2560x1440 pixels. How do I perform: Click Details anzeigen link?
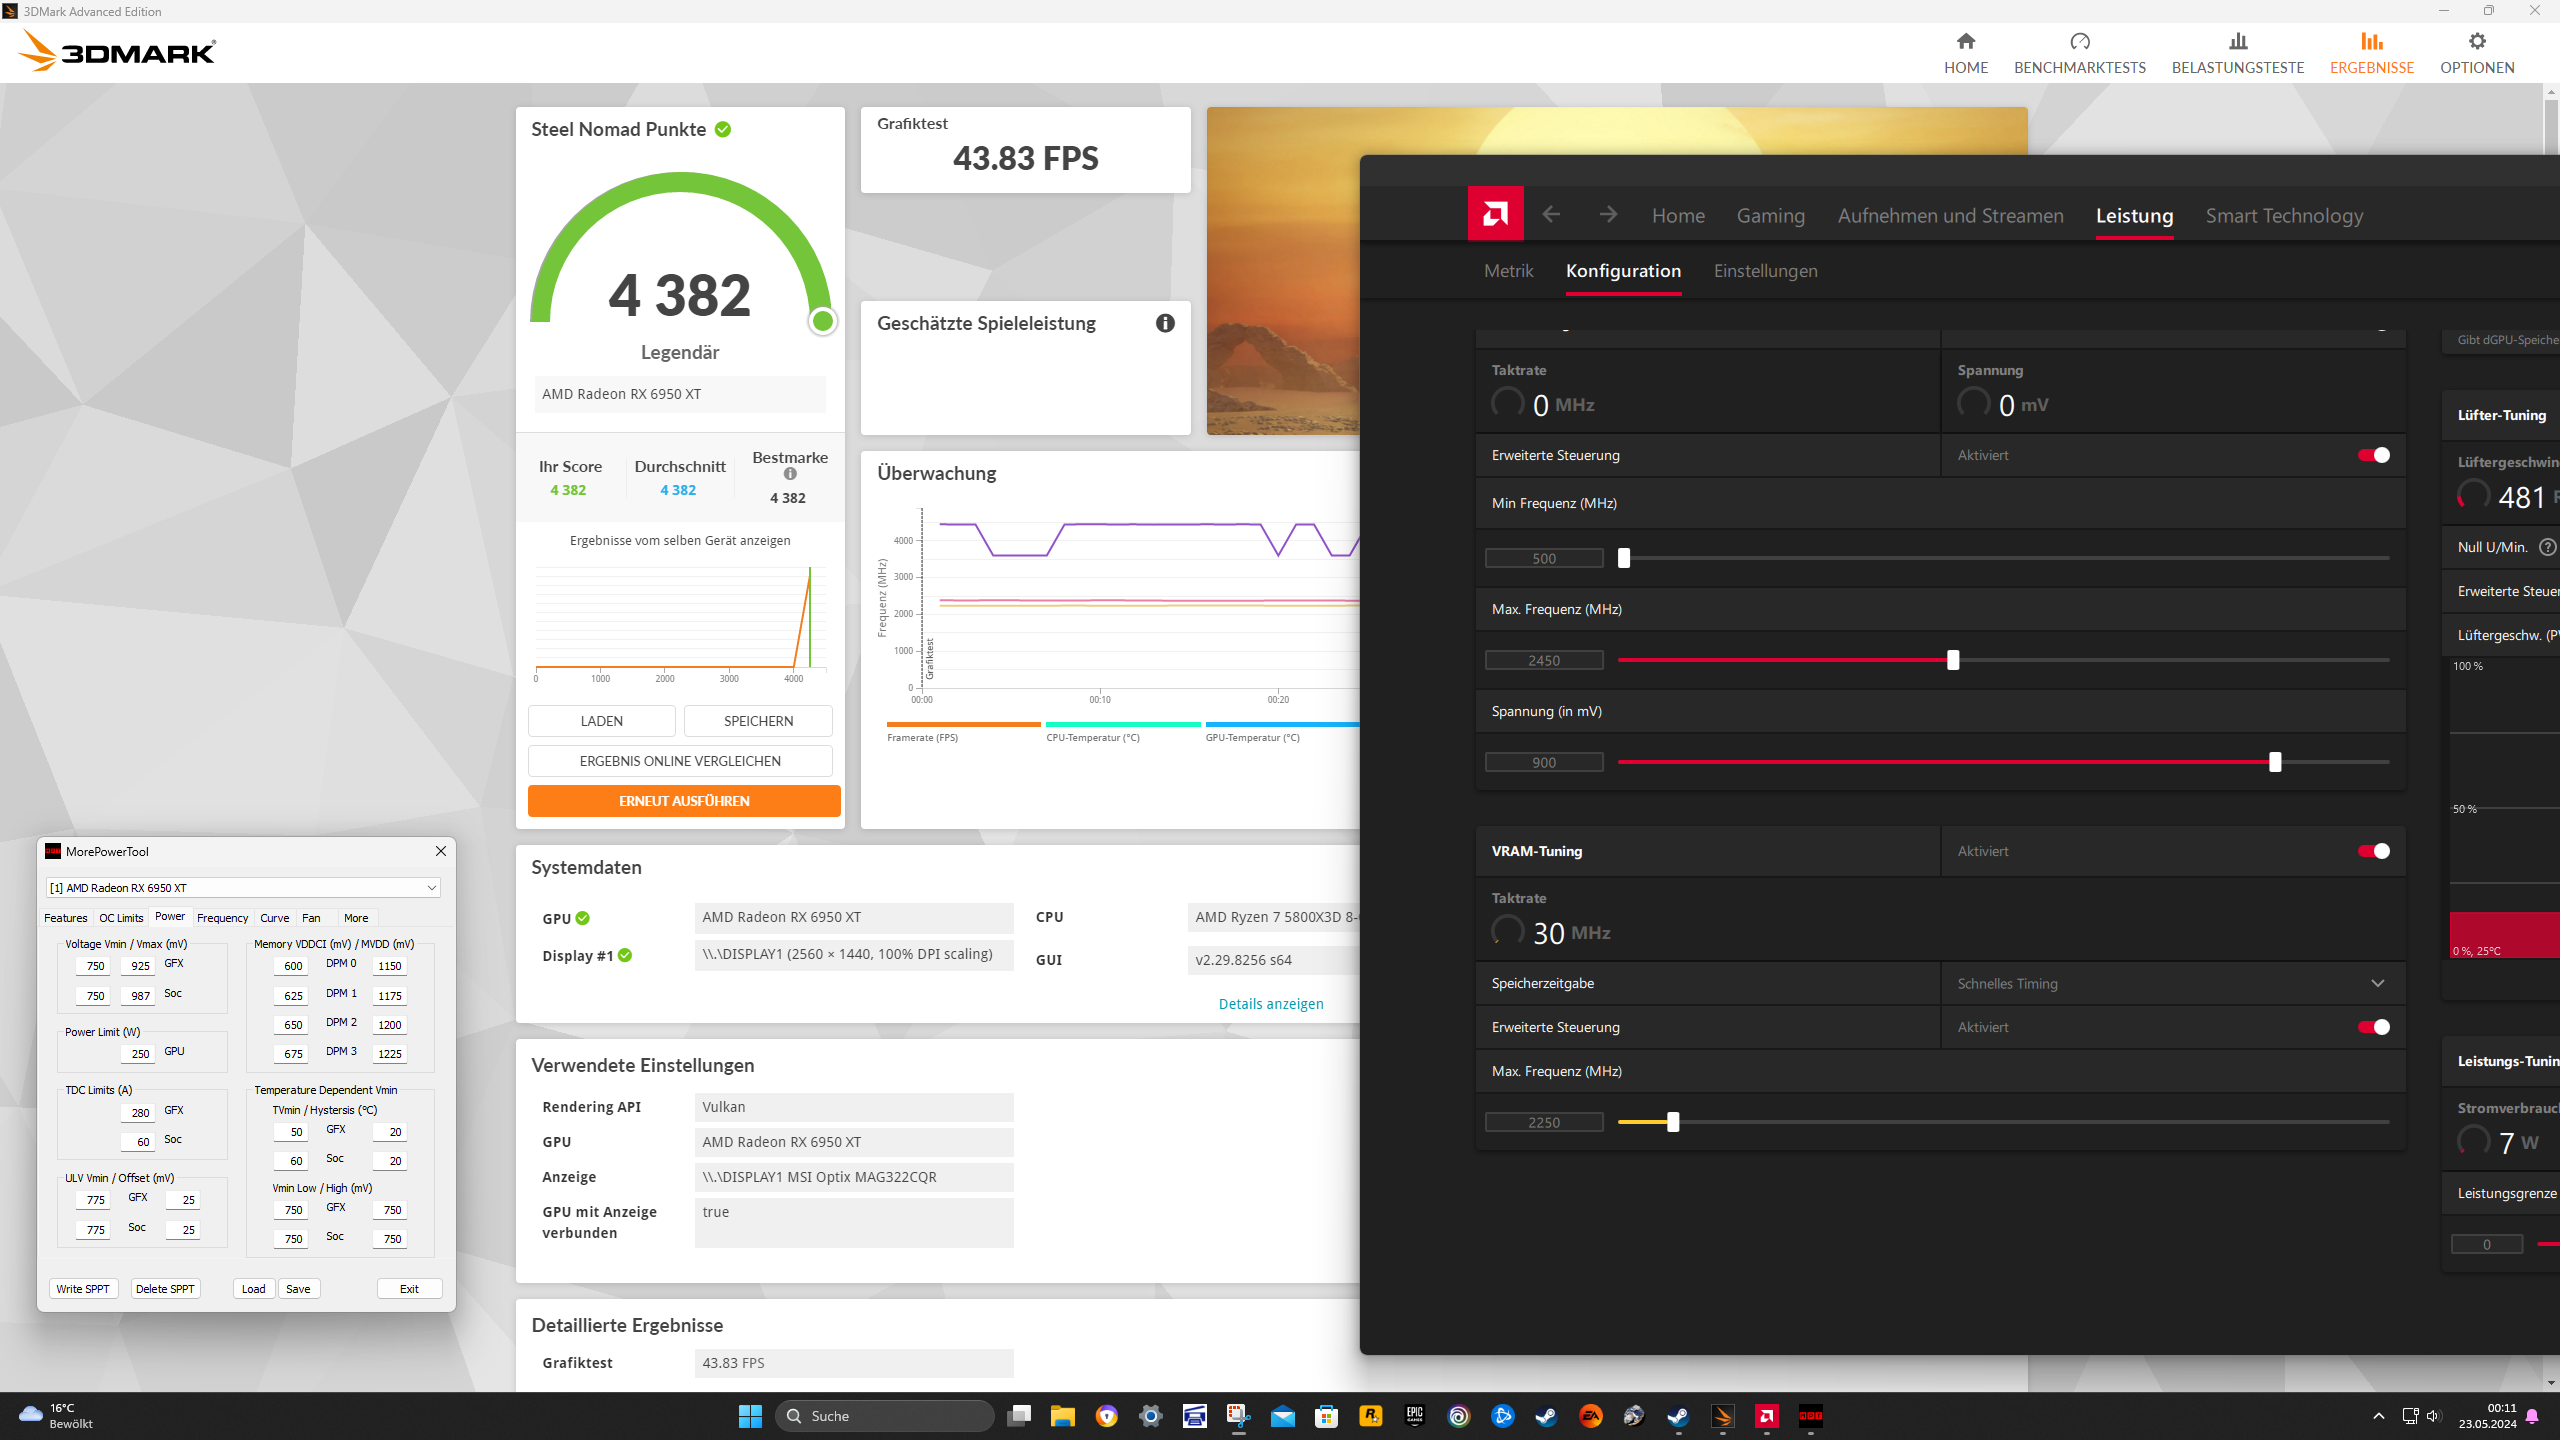pyautogui.click(x=1270, y=1004)
